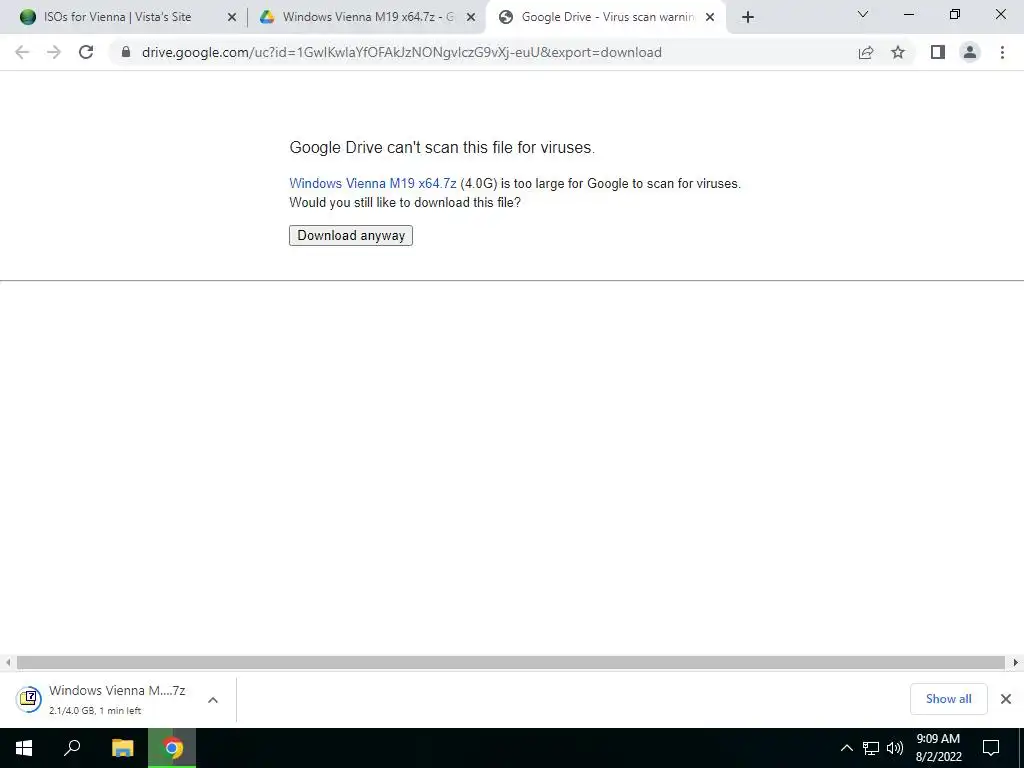Open File Explorer from the taskbar

(x=122, y=748)
